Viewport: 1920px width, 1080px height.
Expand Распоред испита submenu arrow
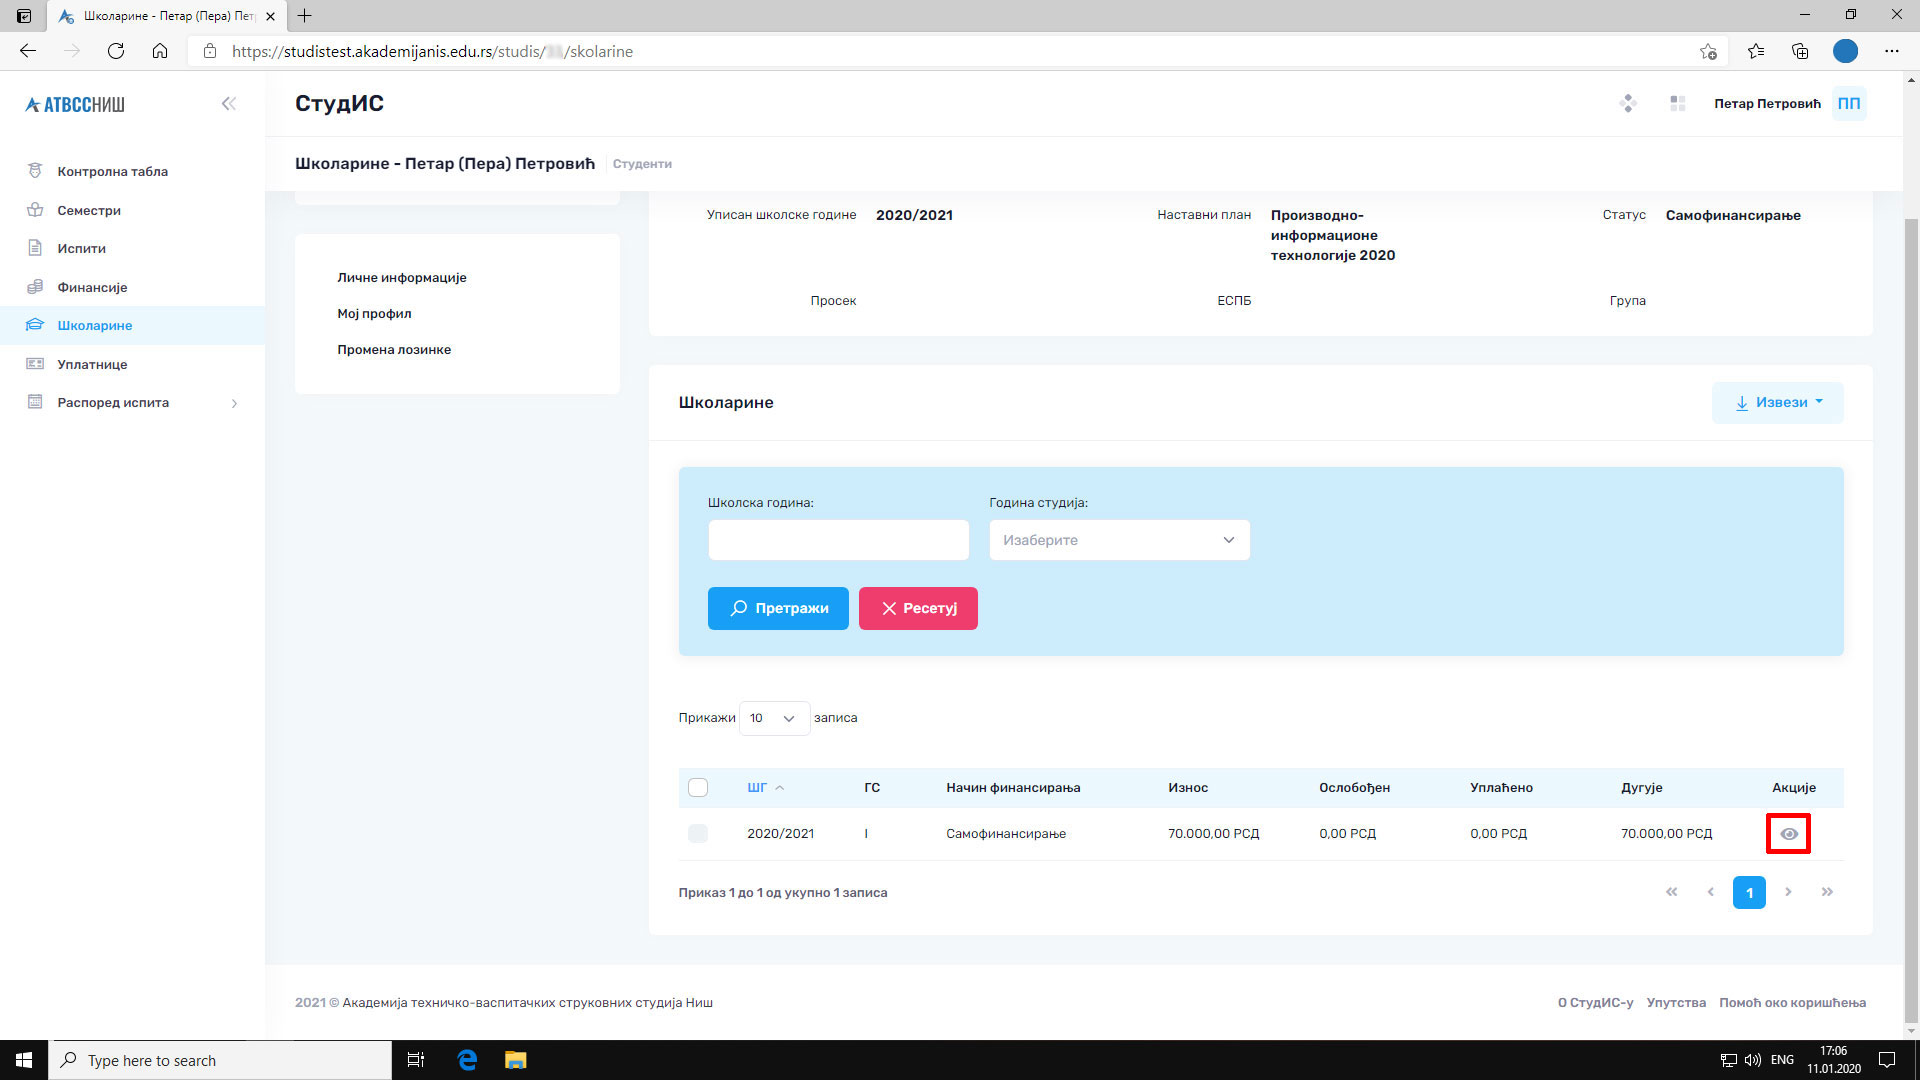click(235, 403)
